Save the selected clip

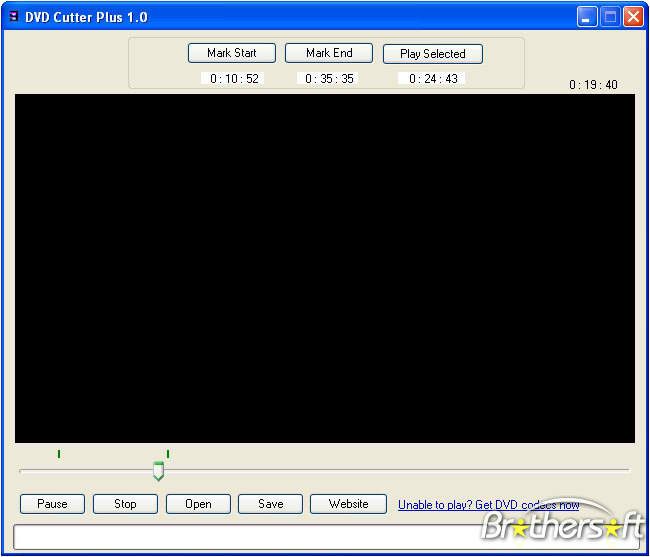coord(270,504)
